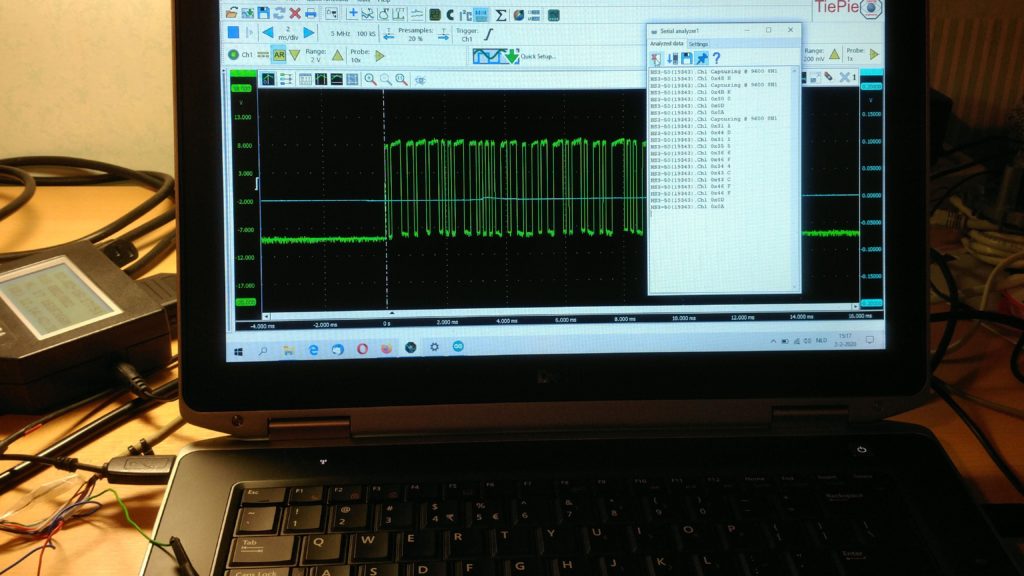Click the blue plus add-graph icon
Viewport: 1024px width, 576px height.
pos(353,12)
